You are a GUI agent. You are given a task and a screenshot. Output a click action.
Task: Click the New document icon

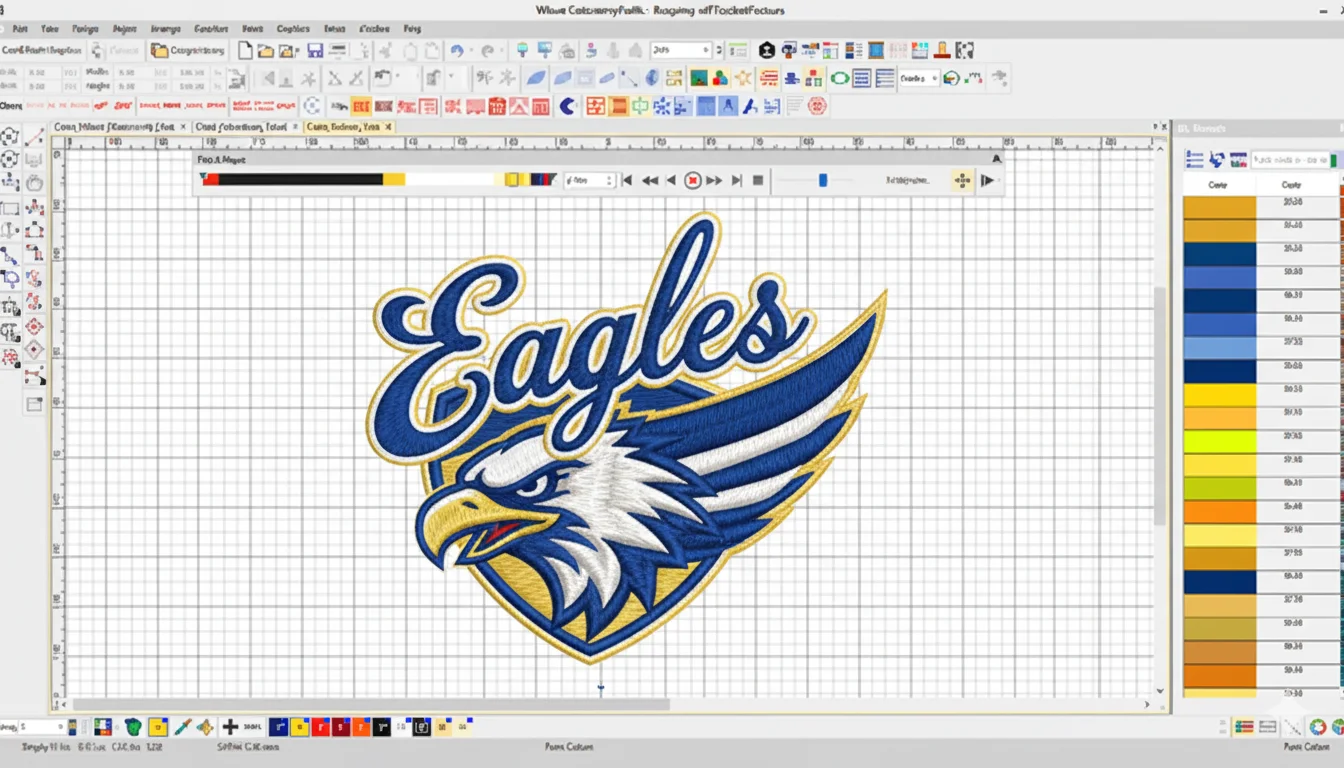click(245, 50)
